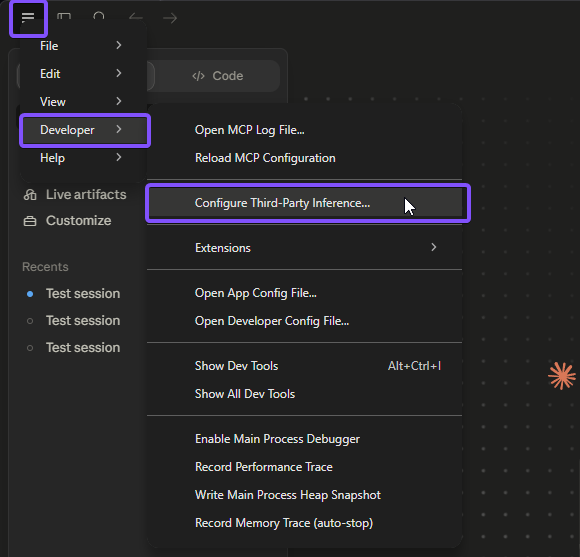Go forward with the right arrow
580x557 pixels.
(170, 18)
